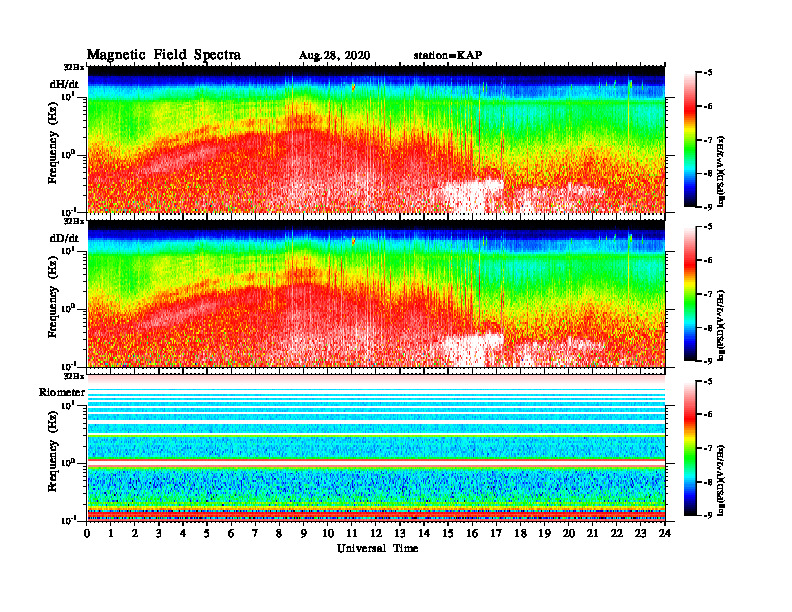
Task: Click the "1" hour tick label
Action: pyautogui.click(x=111, y=533)
